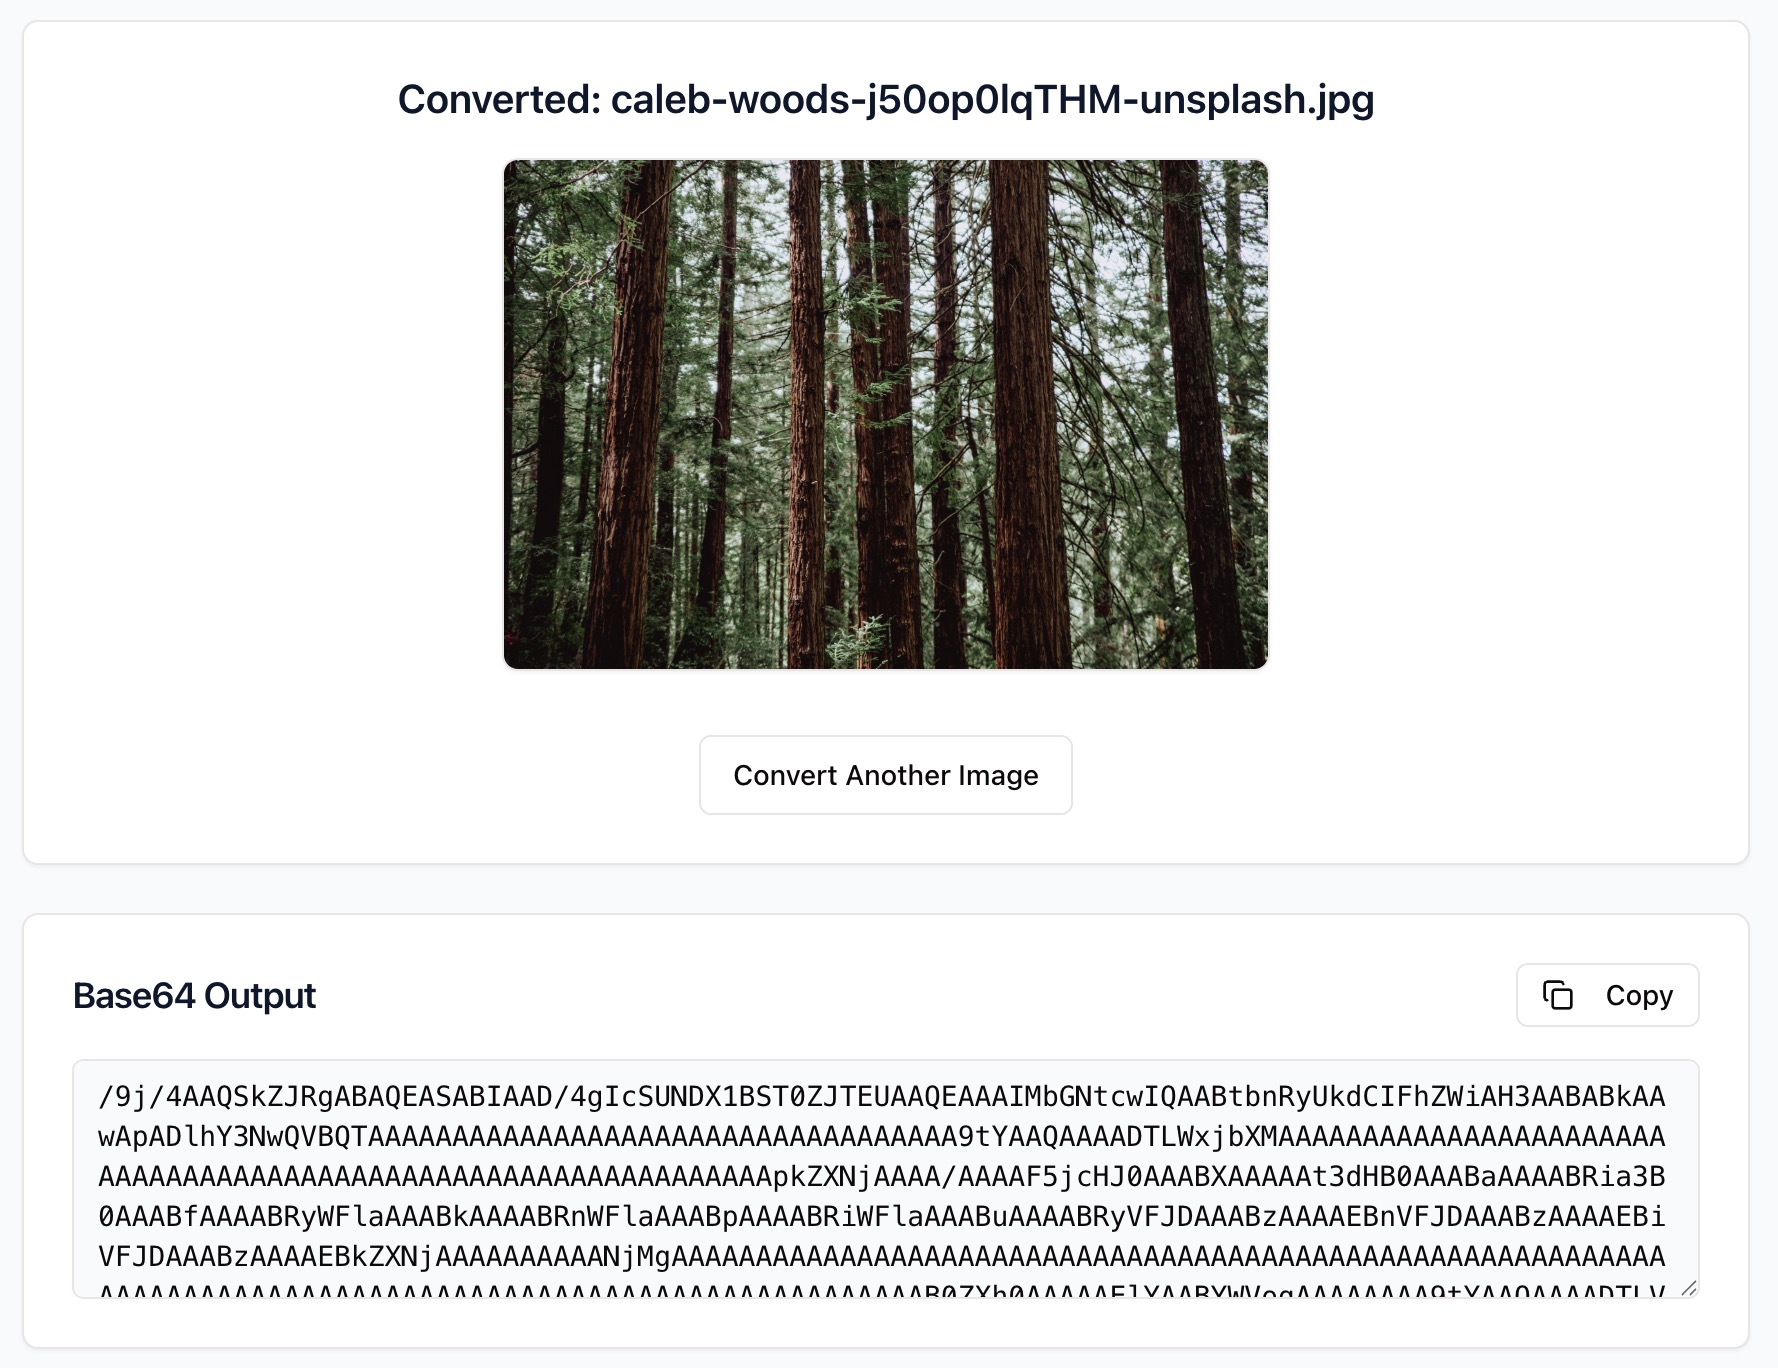
Task: Click the middle of the base64 text block
Action: click(880, 1190)
